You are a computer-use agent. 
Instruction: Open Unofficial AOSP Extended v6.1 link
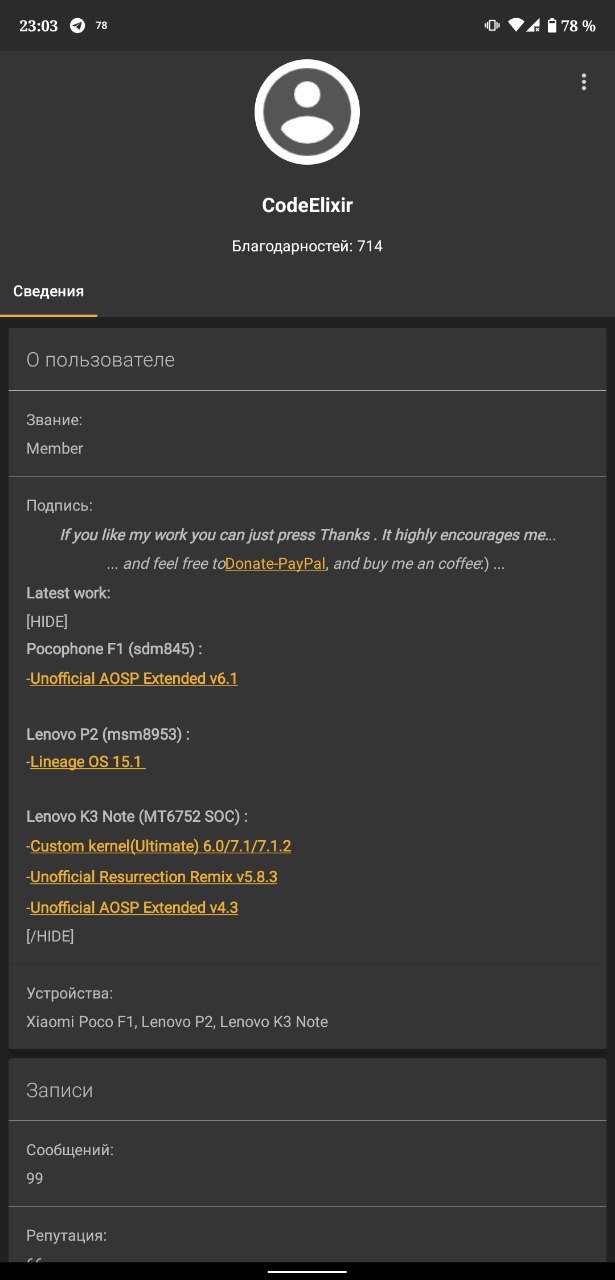pyautogui.click(x=134, y=679)
